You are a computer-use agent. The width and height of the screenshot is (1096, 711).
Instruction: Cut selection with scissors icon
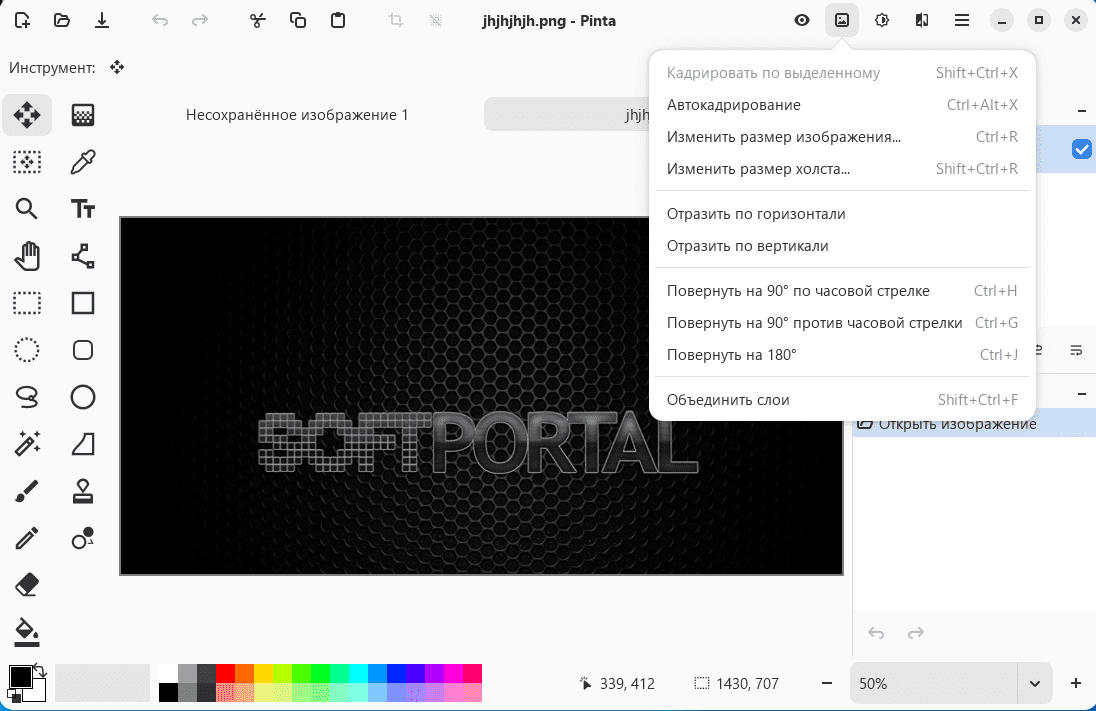tap(258, 20)
